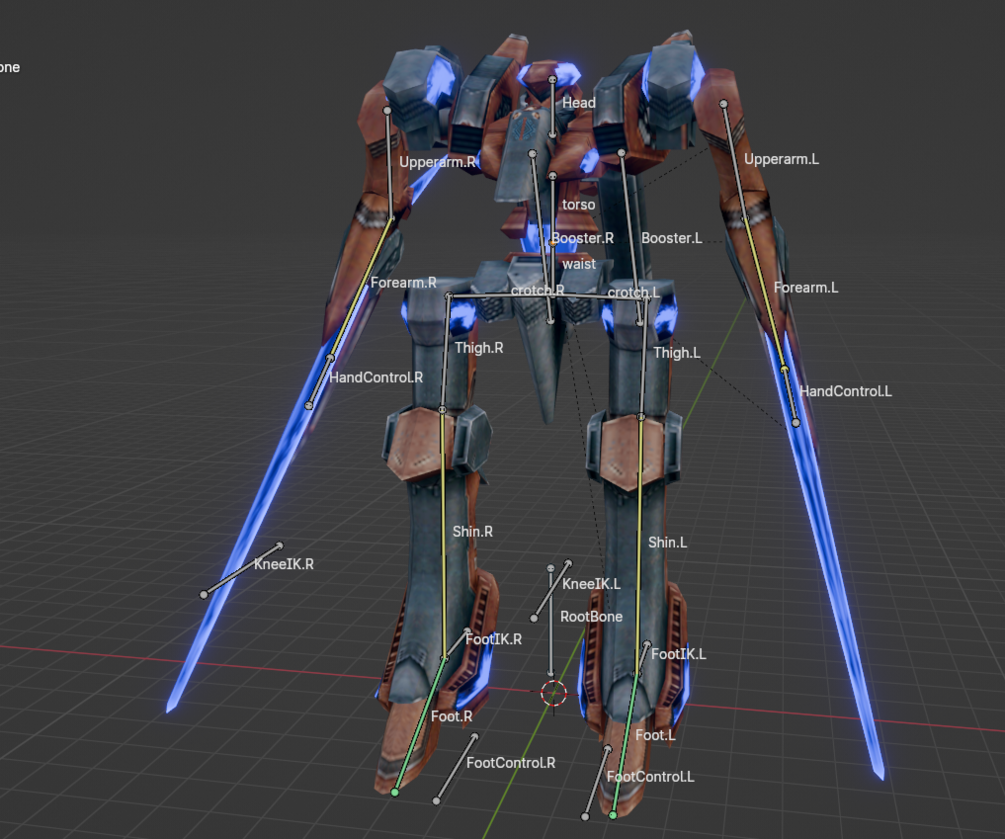Select the KneeIK.L bone label
This screenshot has height=839, width=1005.
pos(591,584)
